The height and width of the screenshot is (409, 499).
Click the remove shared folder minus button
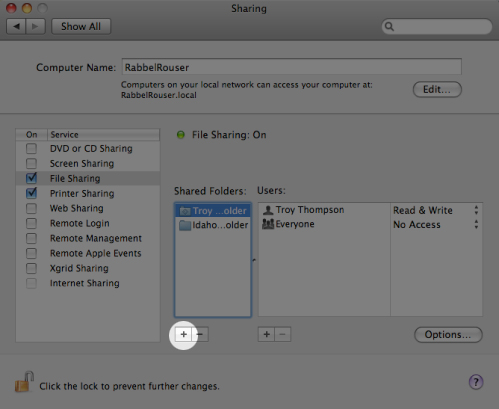200,334
